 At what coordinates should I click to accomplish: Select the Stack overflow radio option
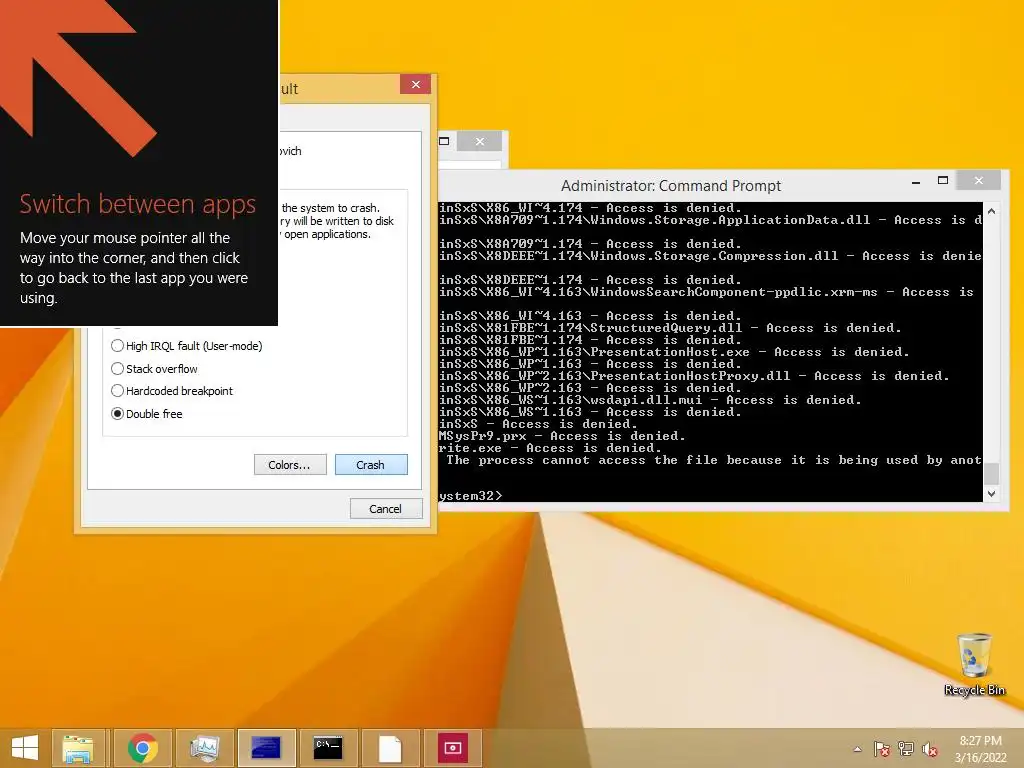point(154,369)
